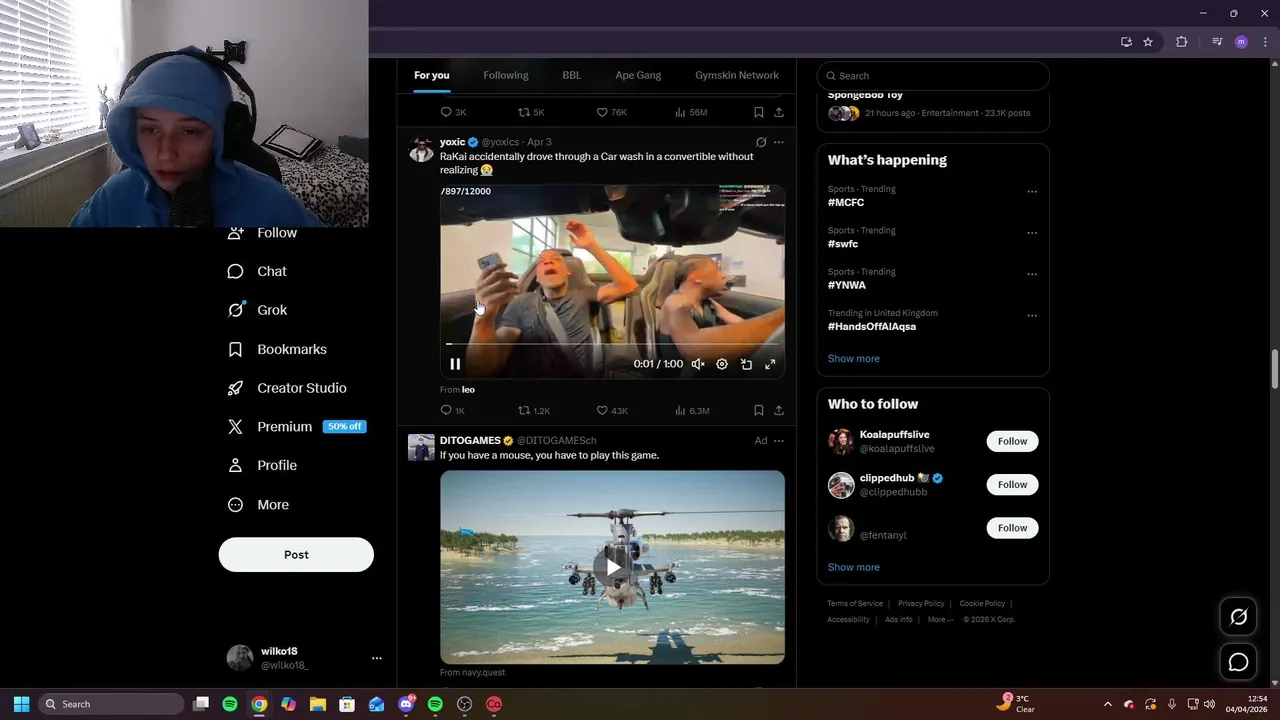Reply to the yoxic post
Image resolution: width=1280 pixels, height=720 pixels.
pos(453,411)
